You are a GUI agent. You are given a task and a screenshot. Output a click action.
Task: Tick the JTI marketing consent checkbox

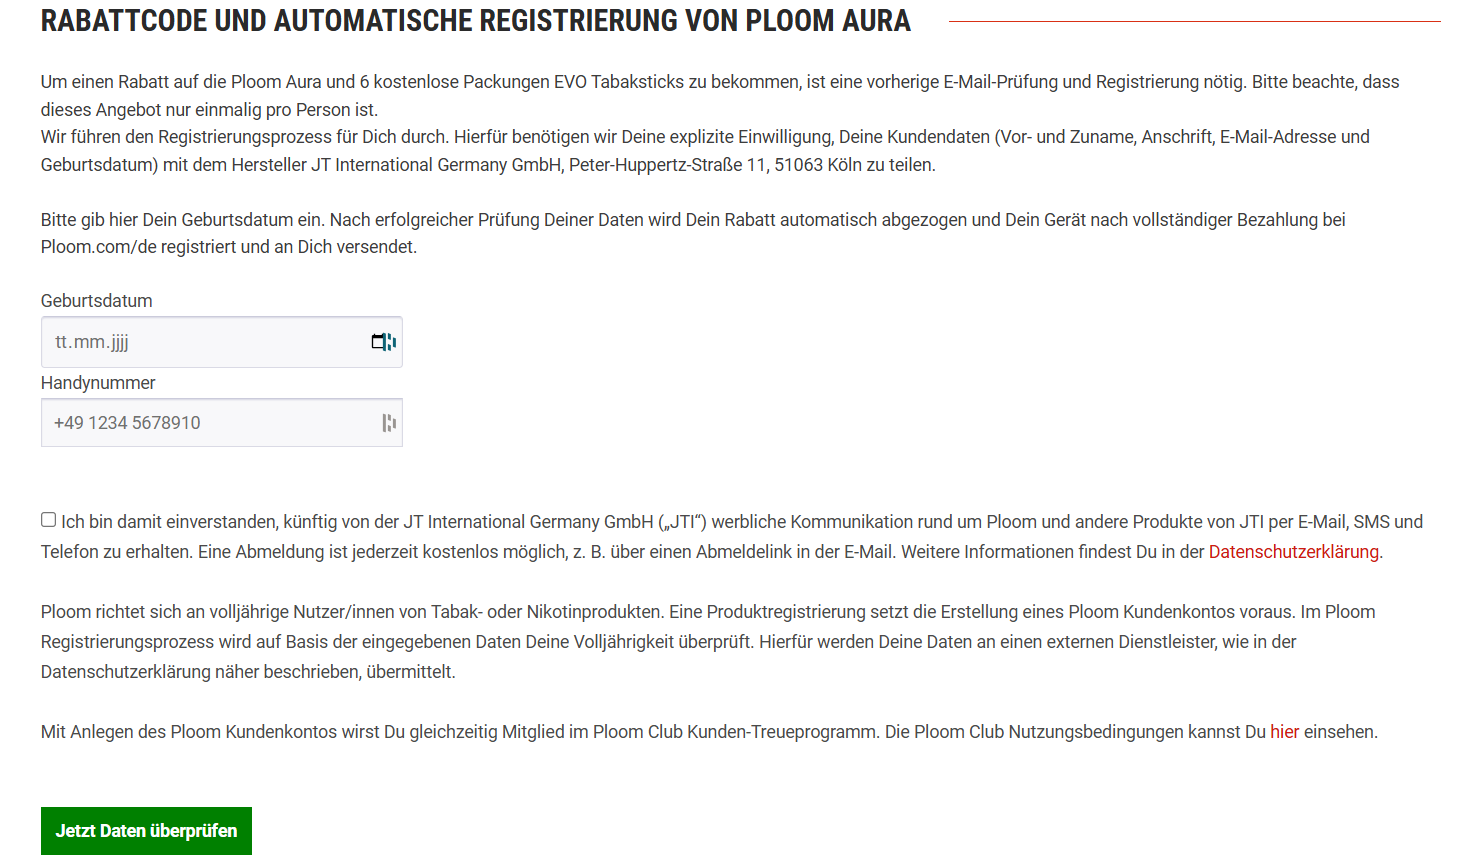48,520
